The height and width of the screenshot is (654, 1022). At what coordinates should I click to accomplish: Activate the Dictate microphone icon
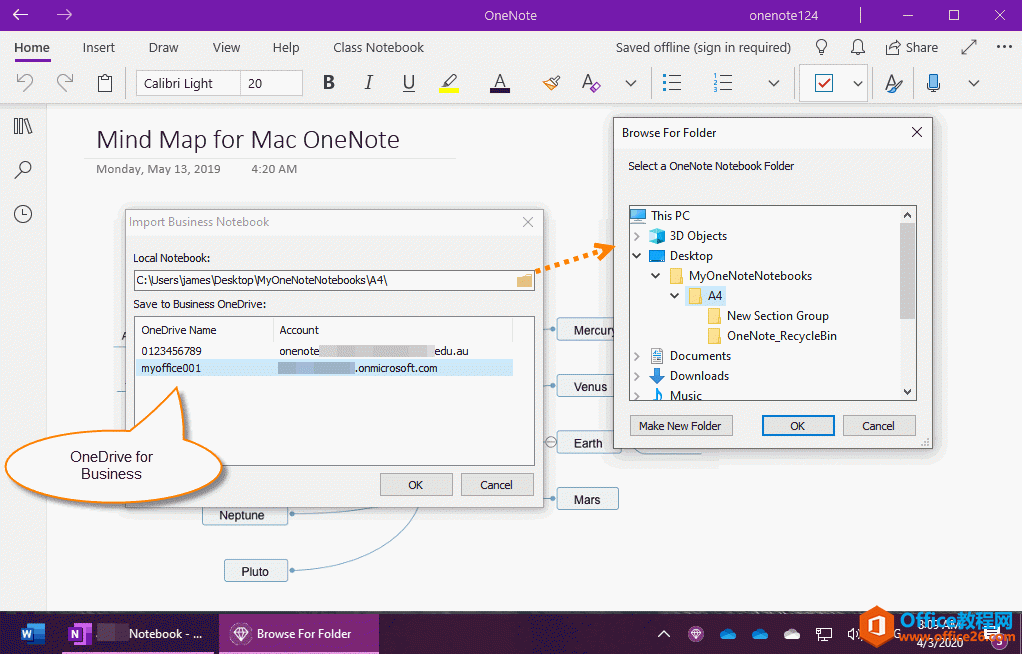point(933,83)
